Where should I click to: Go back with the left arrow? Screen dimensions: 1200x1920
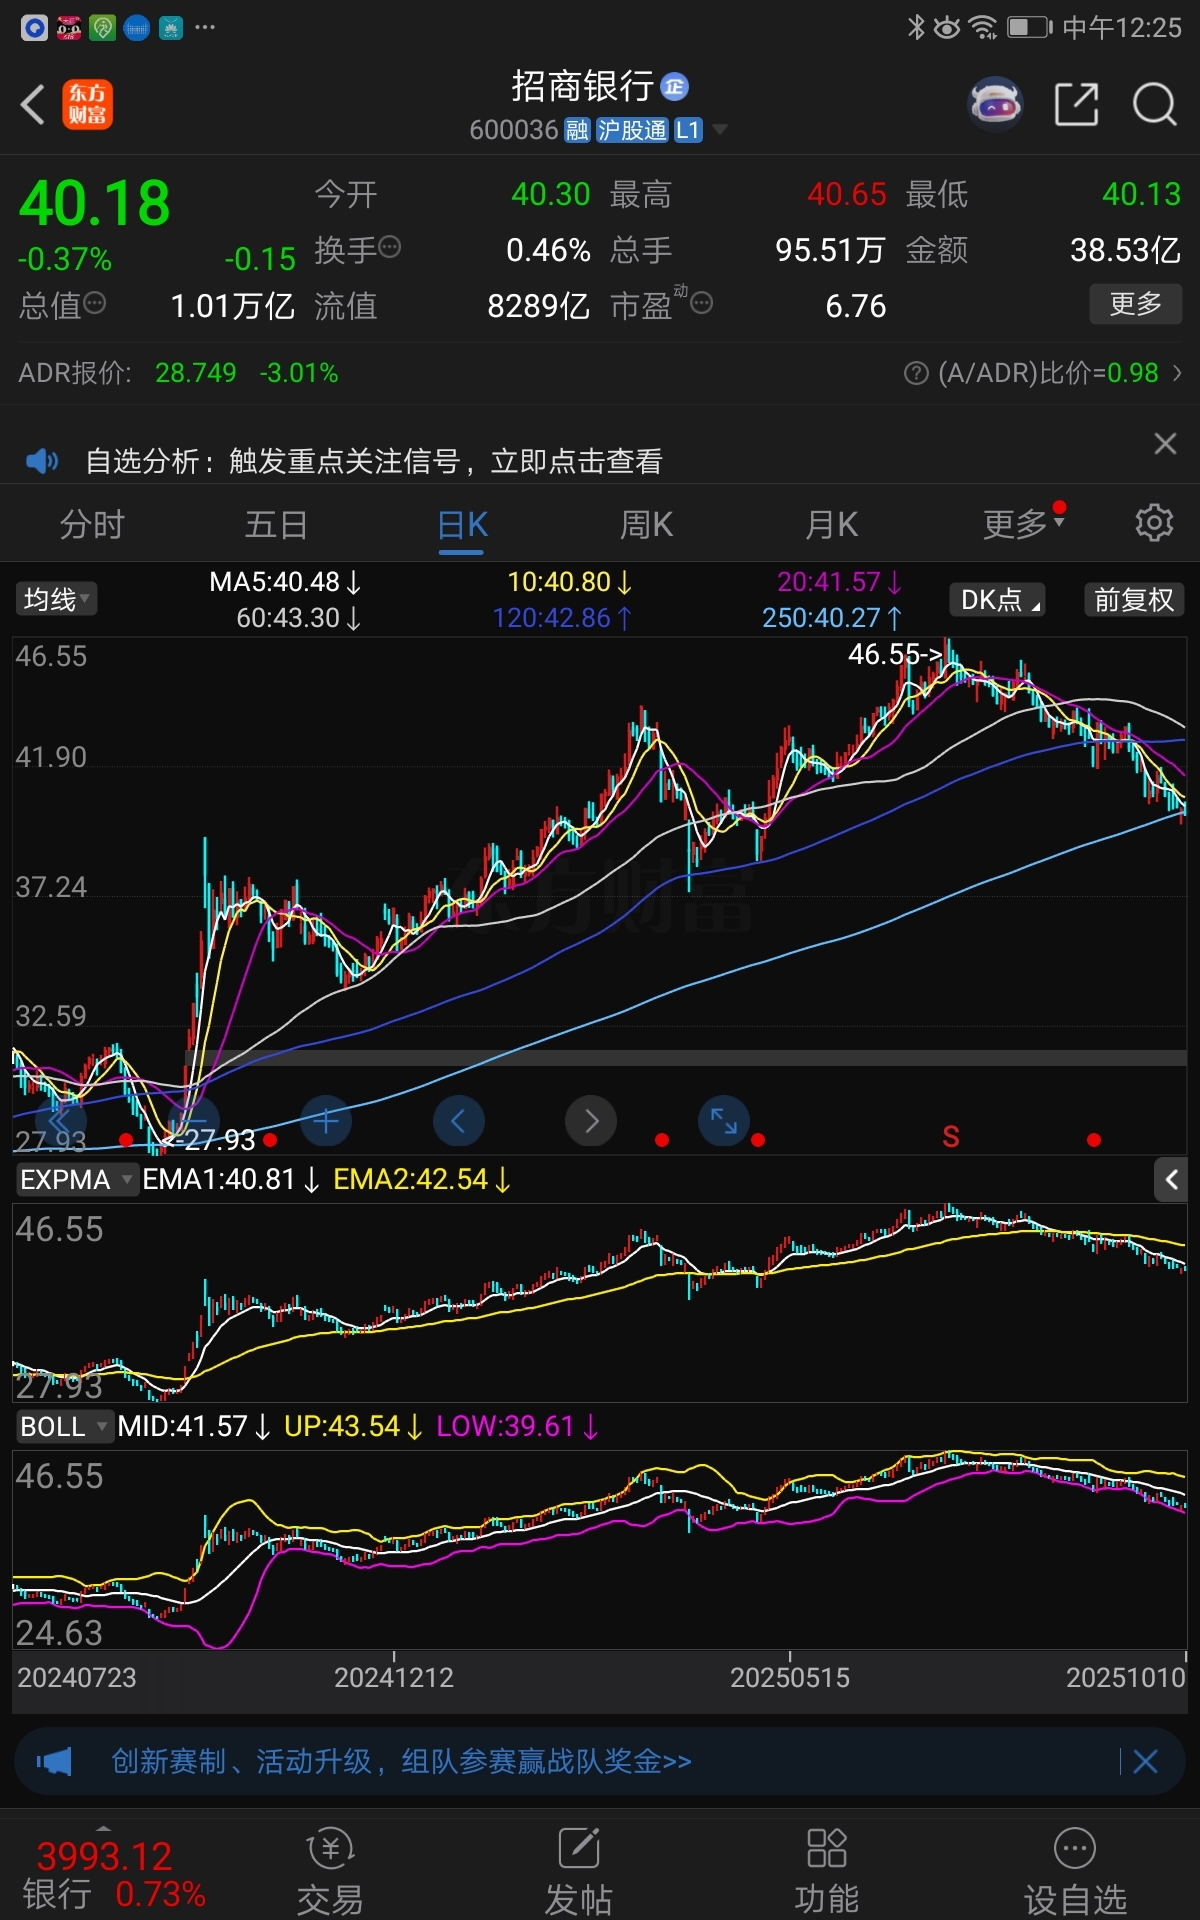point(33,104)
